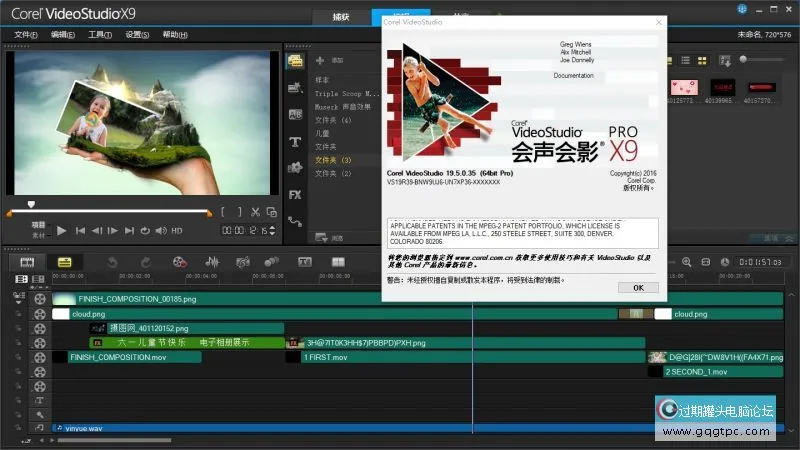800x450 pixels.
Task: Select 样本 library folder
Action: click(322, 80)
